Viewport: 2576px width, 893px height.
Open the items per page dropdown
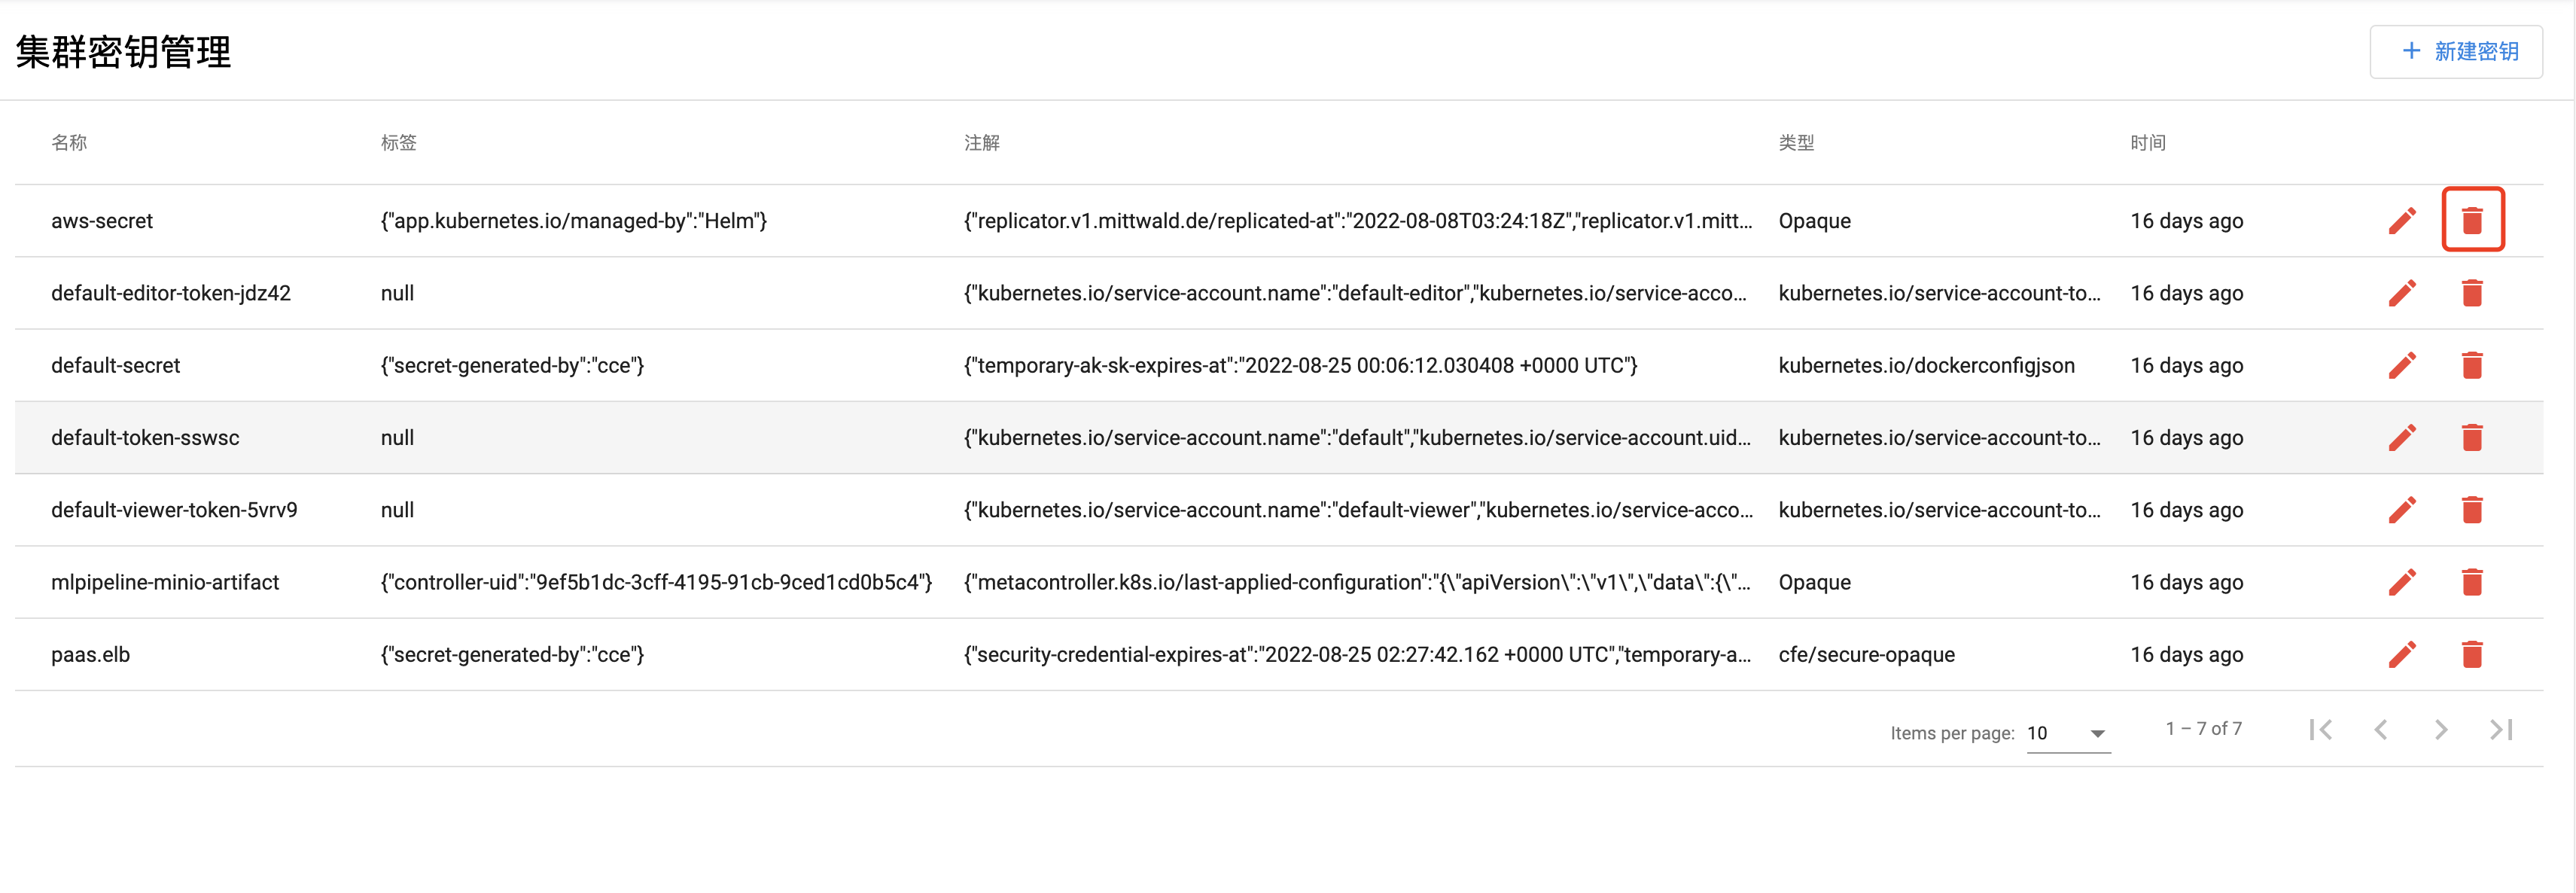coord(2067,733)
